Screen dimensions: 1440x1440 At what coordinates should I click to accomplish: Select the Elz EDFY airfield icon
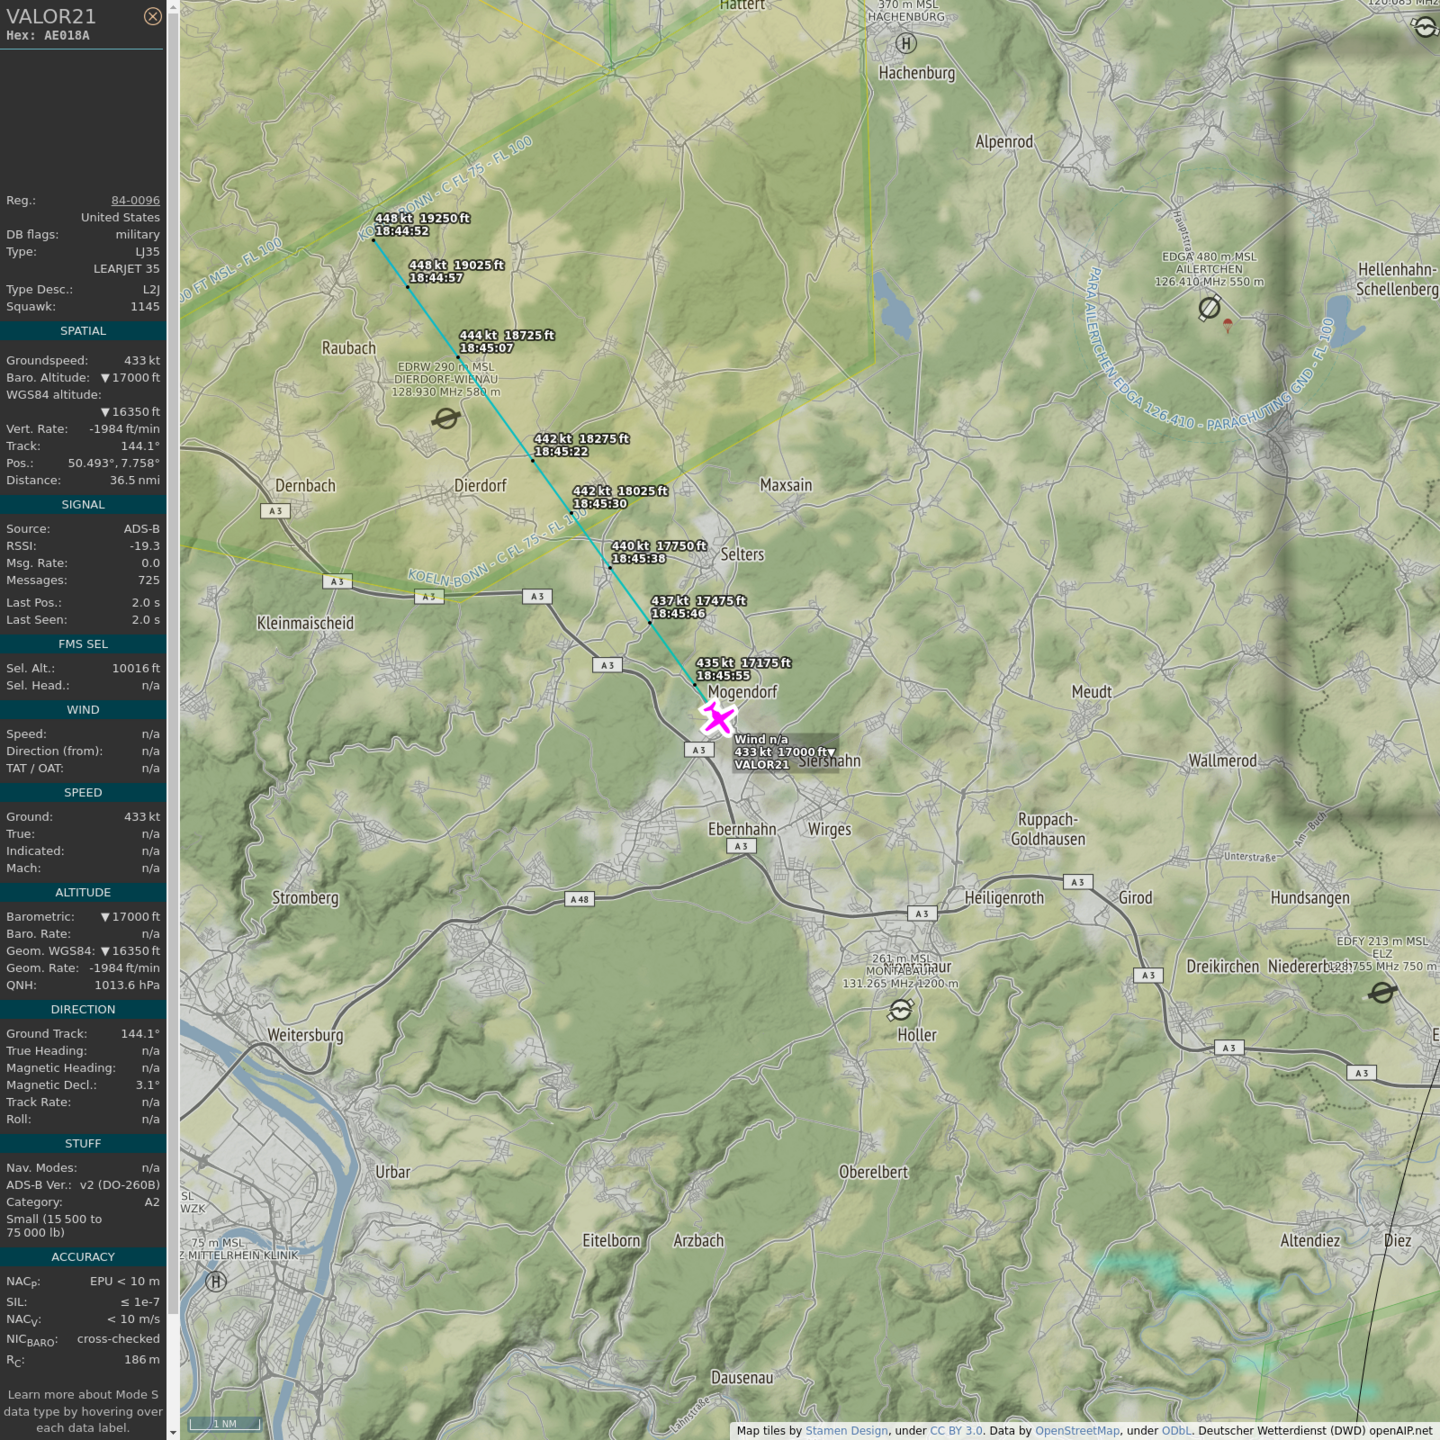pos(1382,992)
